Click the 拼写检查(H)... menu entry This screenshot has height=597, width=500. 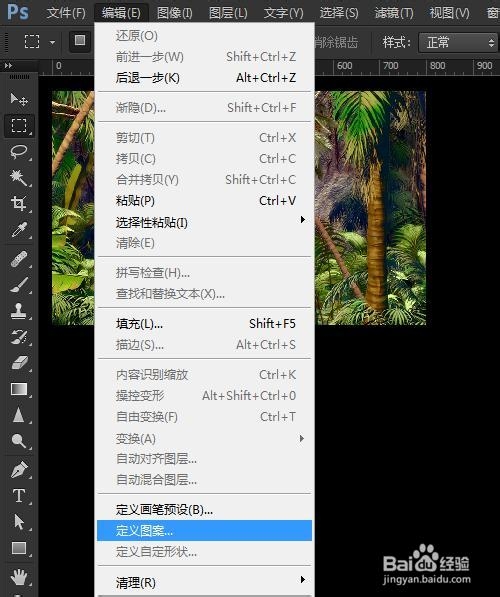point(204,273)
